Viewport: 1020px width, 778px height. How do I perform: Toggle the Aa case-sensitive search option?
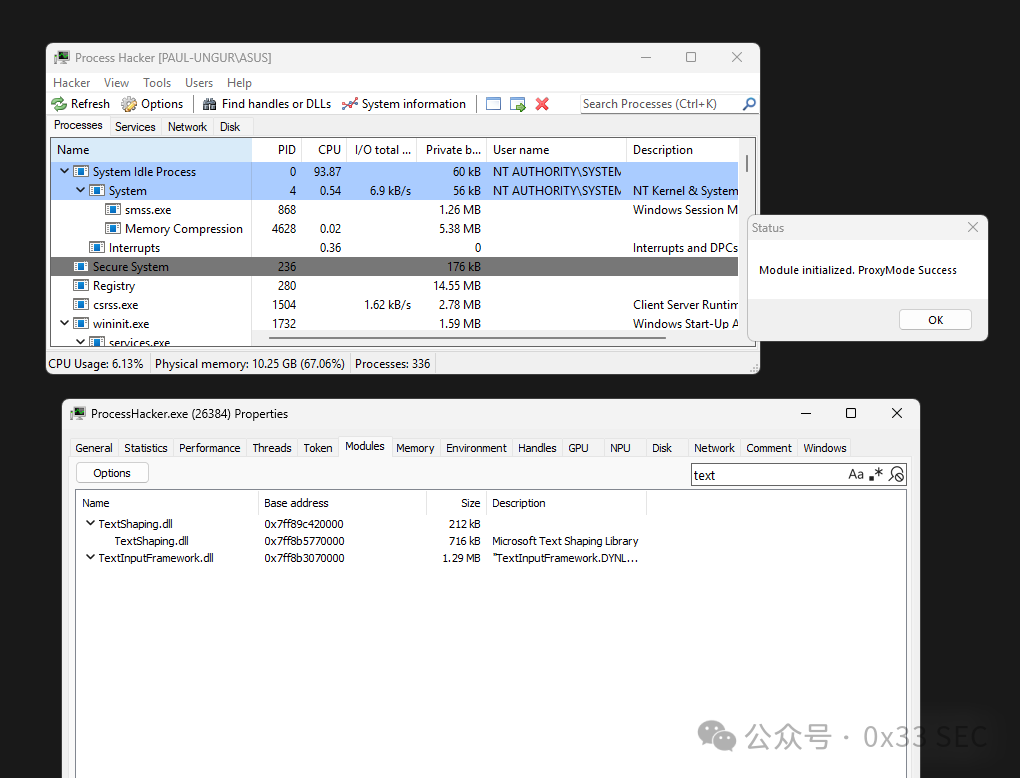pyautogui.click(x=855, y=474)
